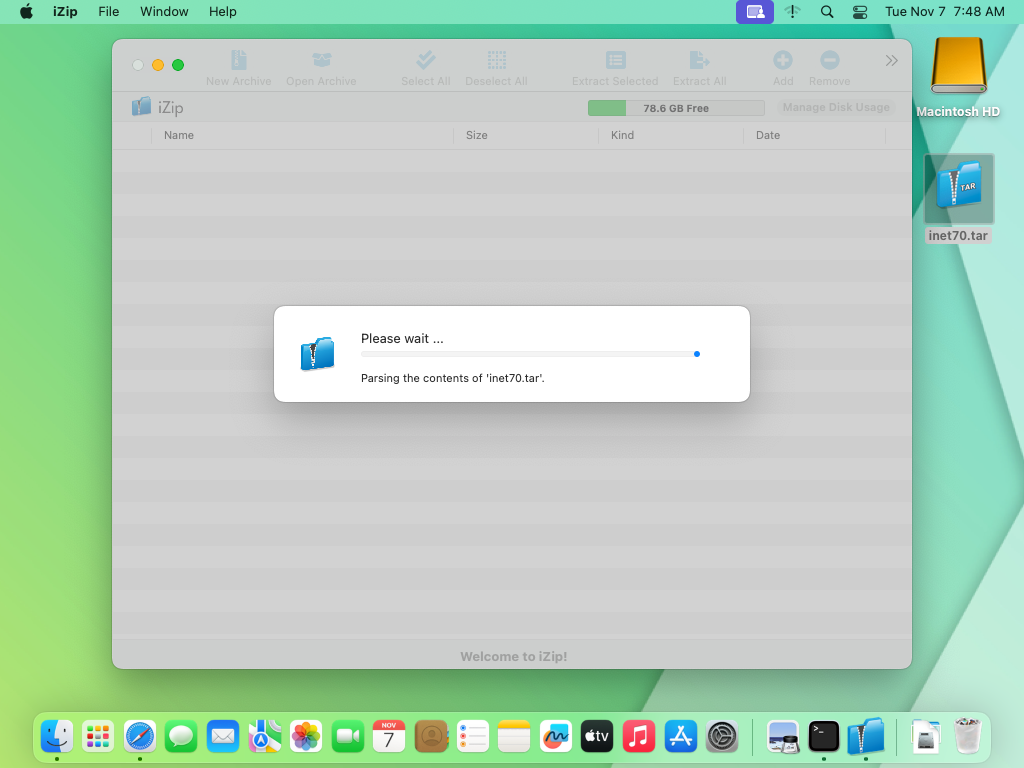Image resolution: width=1024 pixels, height=768 pixels.
Task: Open FaceTime from the Dock
Action: click(347, 737)
